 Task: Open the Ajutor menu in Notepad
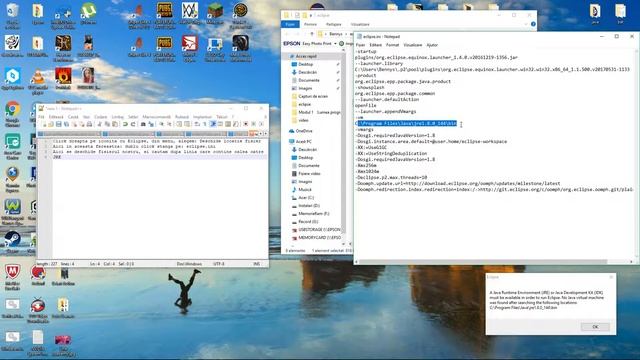[432, 45]
